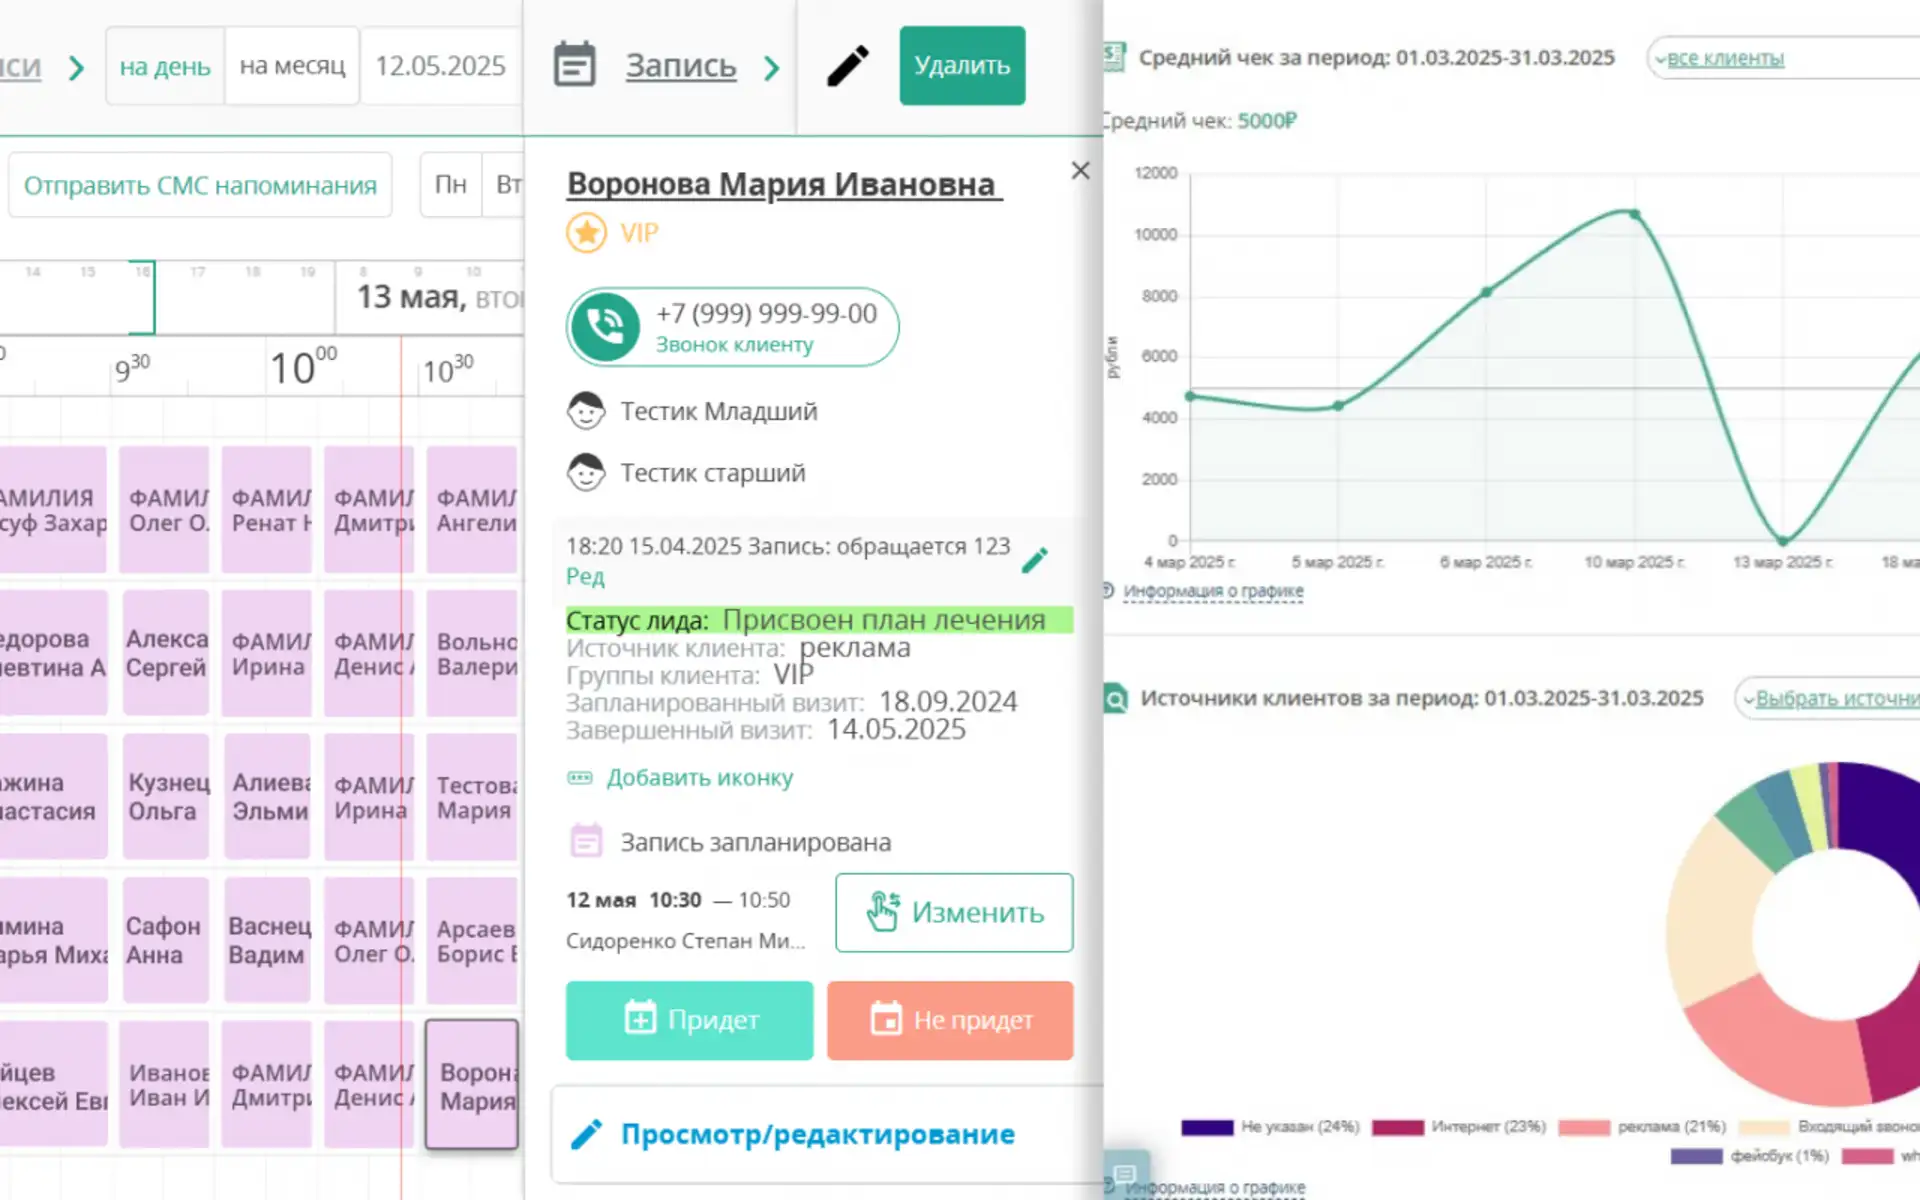
Task: Open the Тестова Мария appointment card
Action: (472, 796)
